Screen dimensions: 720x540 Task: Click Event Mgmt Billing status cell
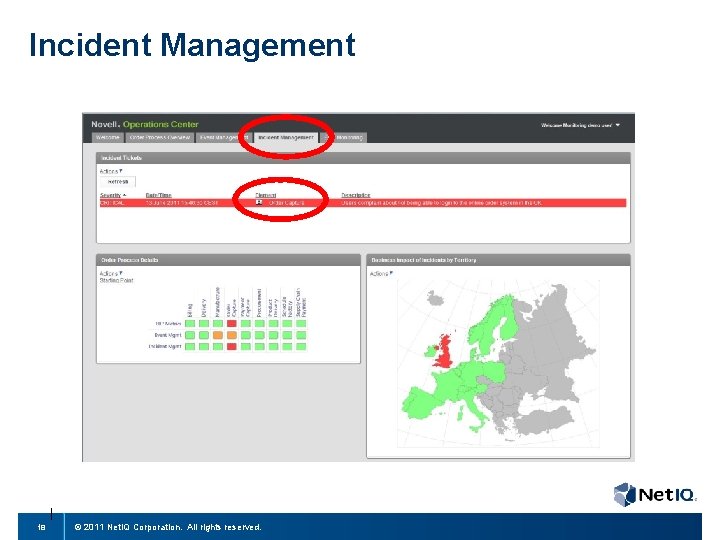pos(190,335)
